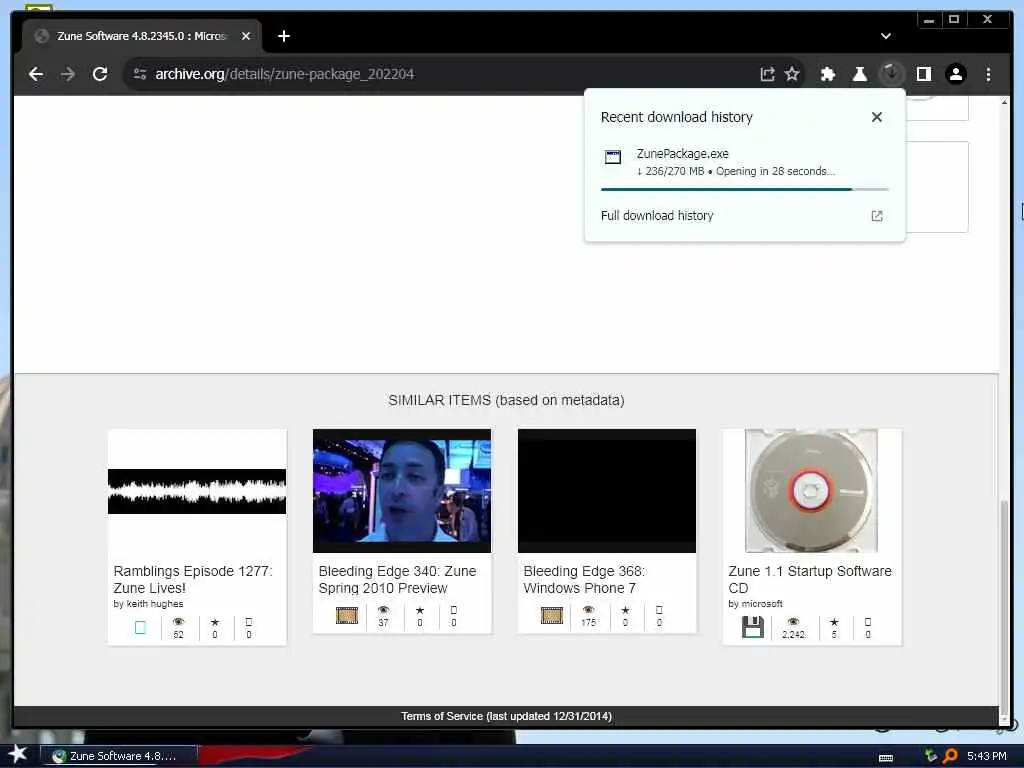1024x768 pixels.
Task: Open Bleeding Edge 368: Windows Phone 7 title
Action: coord(584,579)
